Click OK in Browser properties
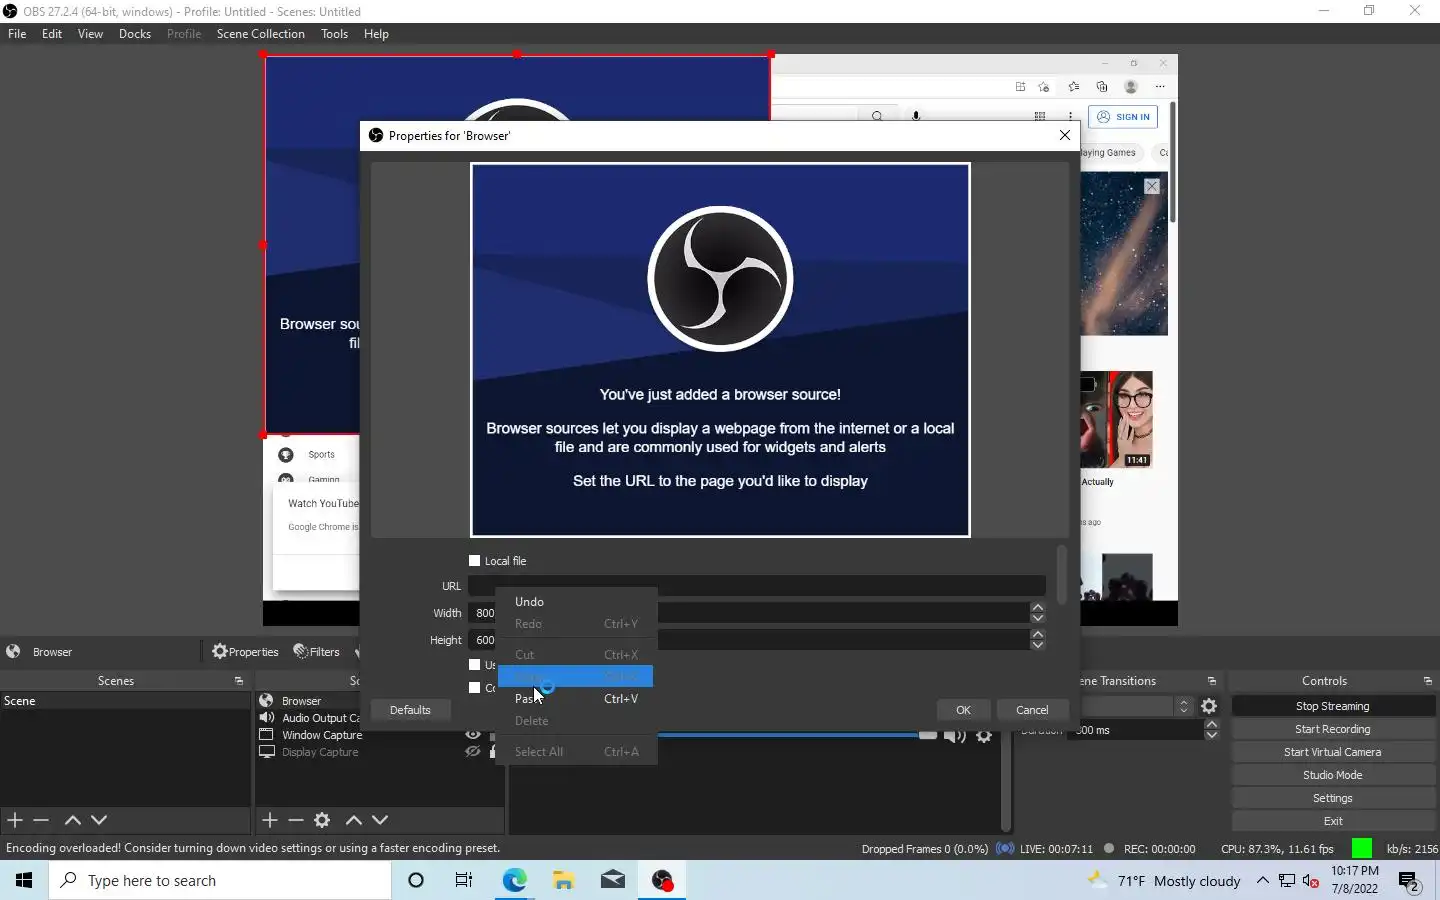 click(963, 710)
